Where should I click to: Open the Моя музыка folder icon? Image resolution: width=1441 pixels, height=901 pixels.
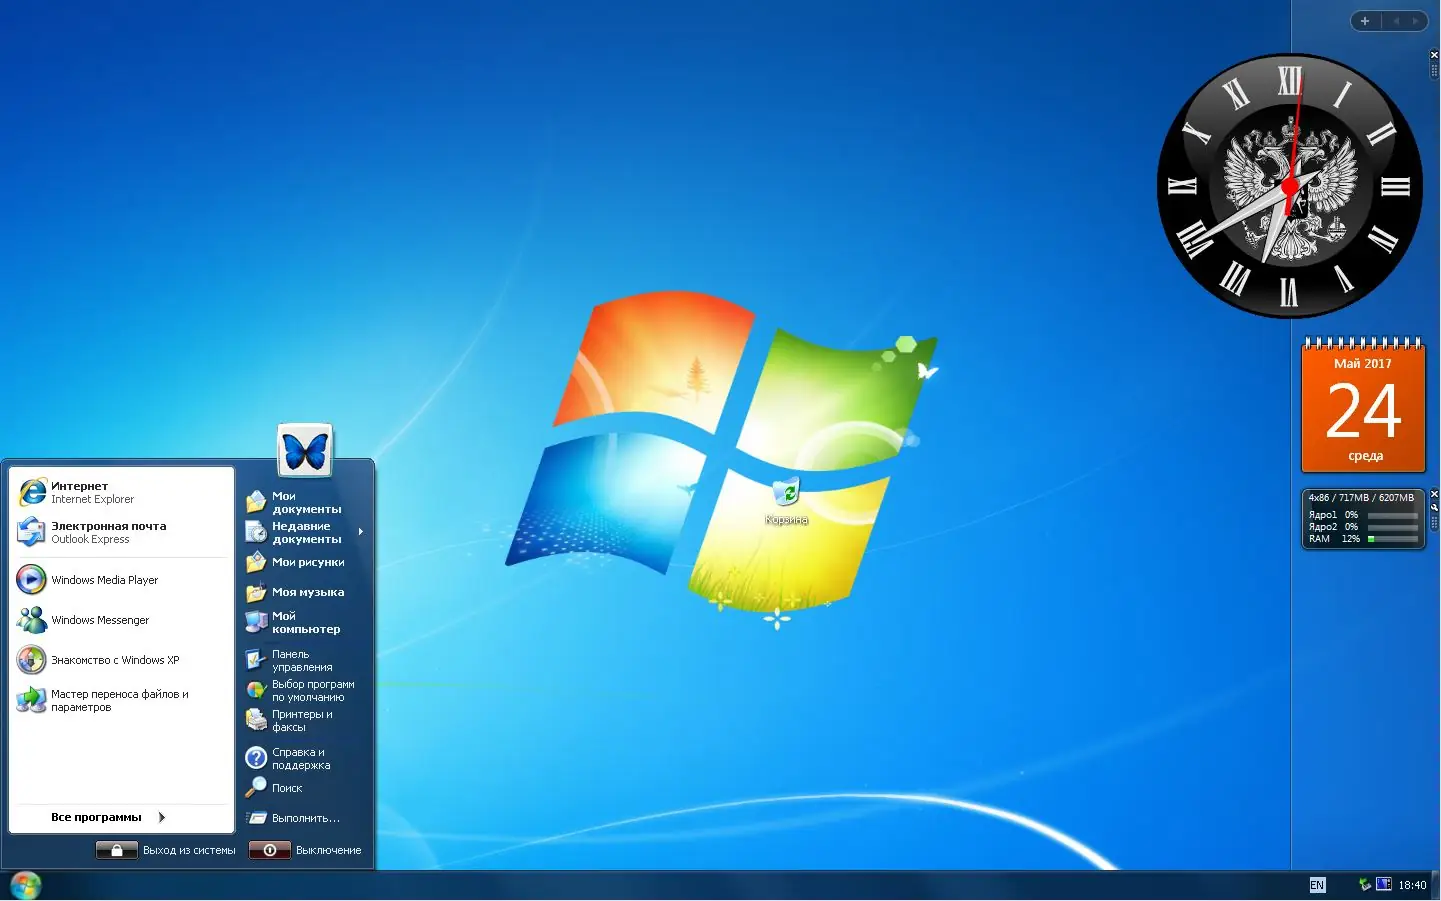pos(256,592)
